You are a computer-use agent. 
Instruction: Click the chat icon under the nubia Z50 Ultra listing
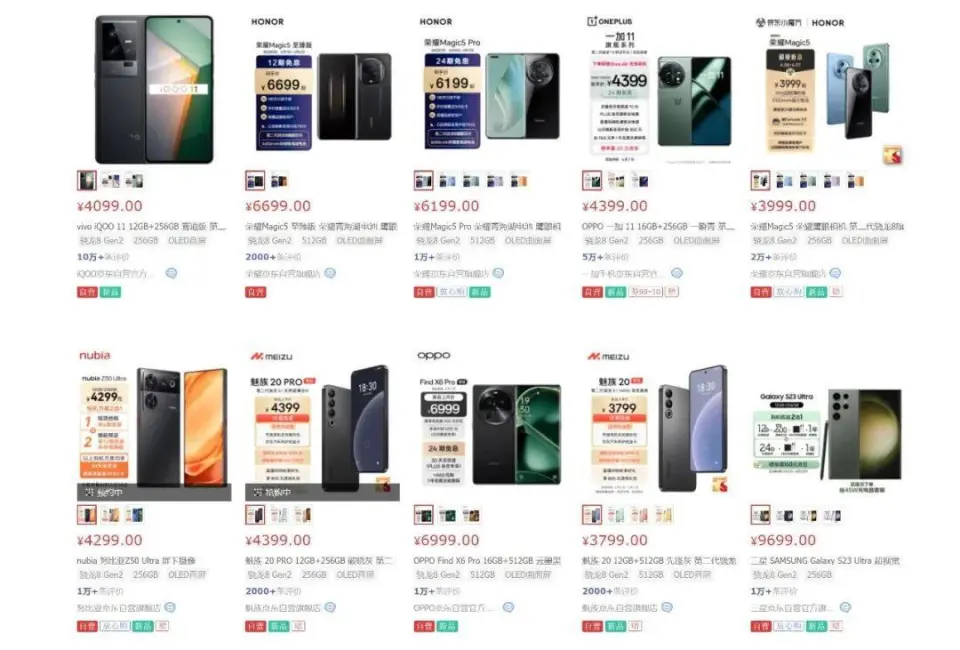coord(170,607)
